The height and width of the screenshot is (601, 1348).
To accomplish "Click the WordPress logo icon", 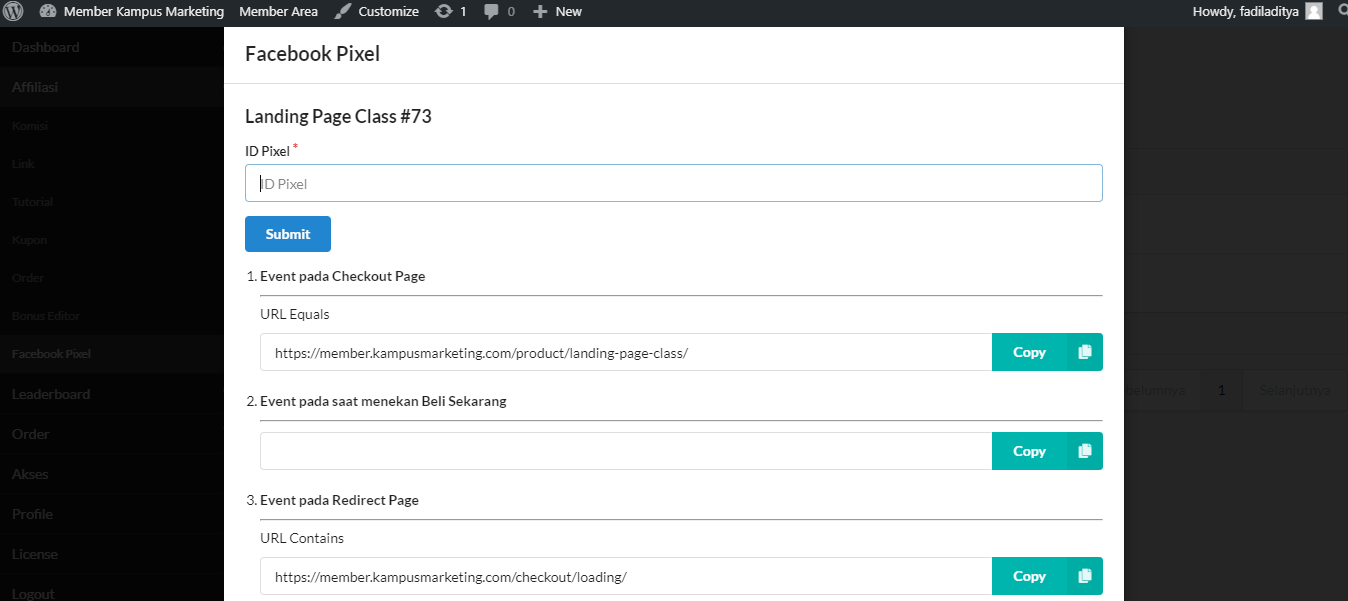I will 13,12.
